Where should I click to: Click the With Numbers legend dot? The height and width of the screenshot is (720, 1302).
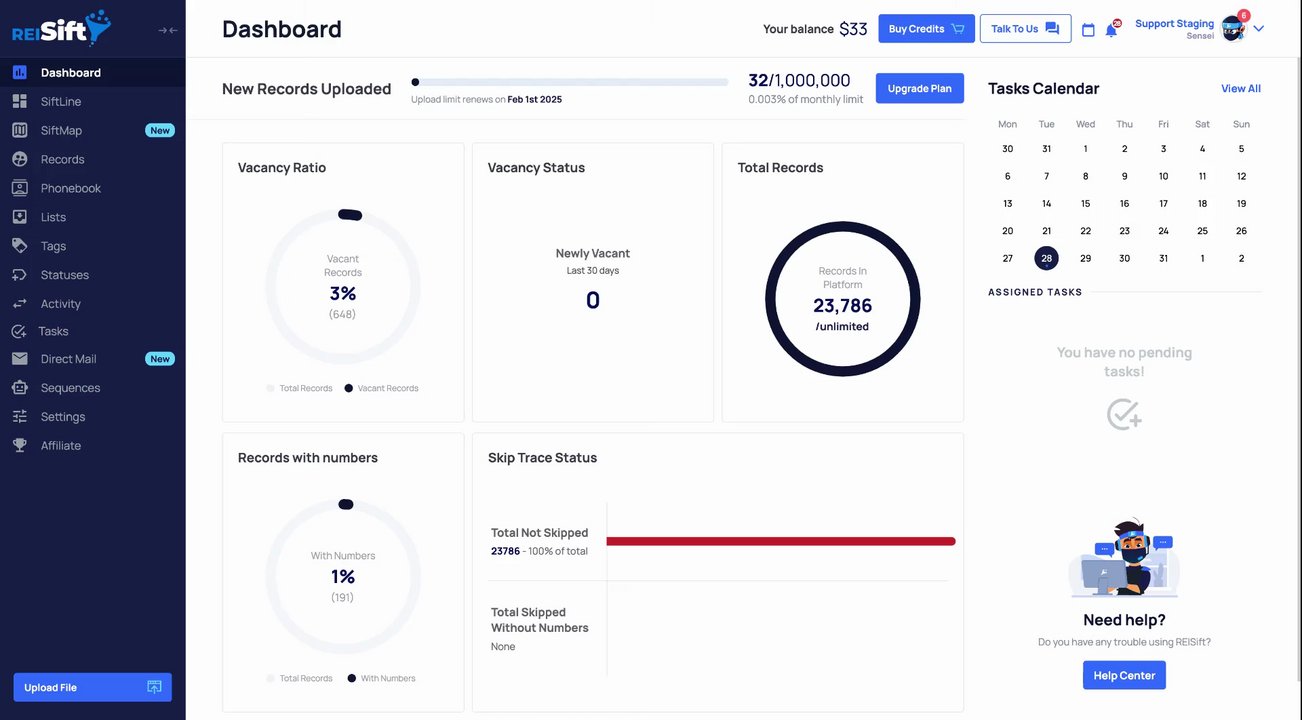(352, 678)
